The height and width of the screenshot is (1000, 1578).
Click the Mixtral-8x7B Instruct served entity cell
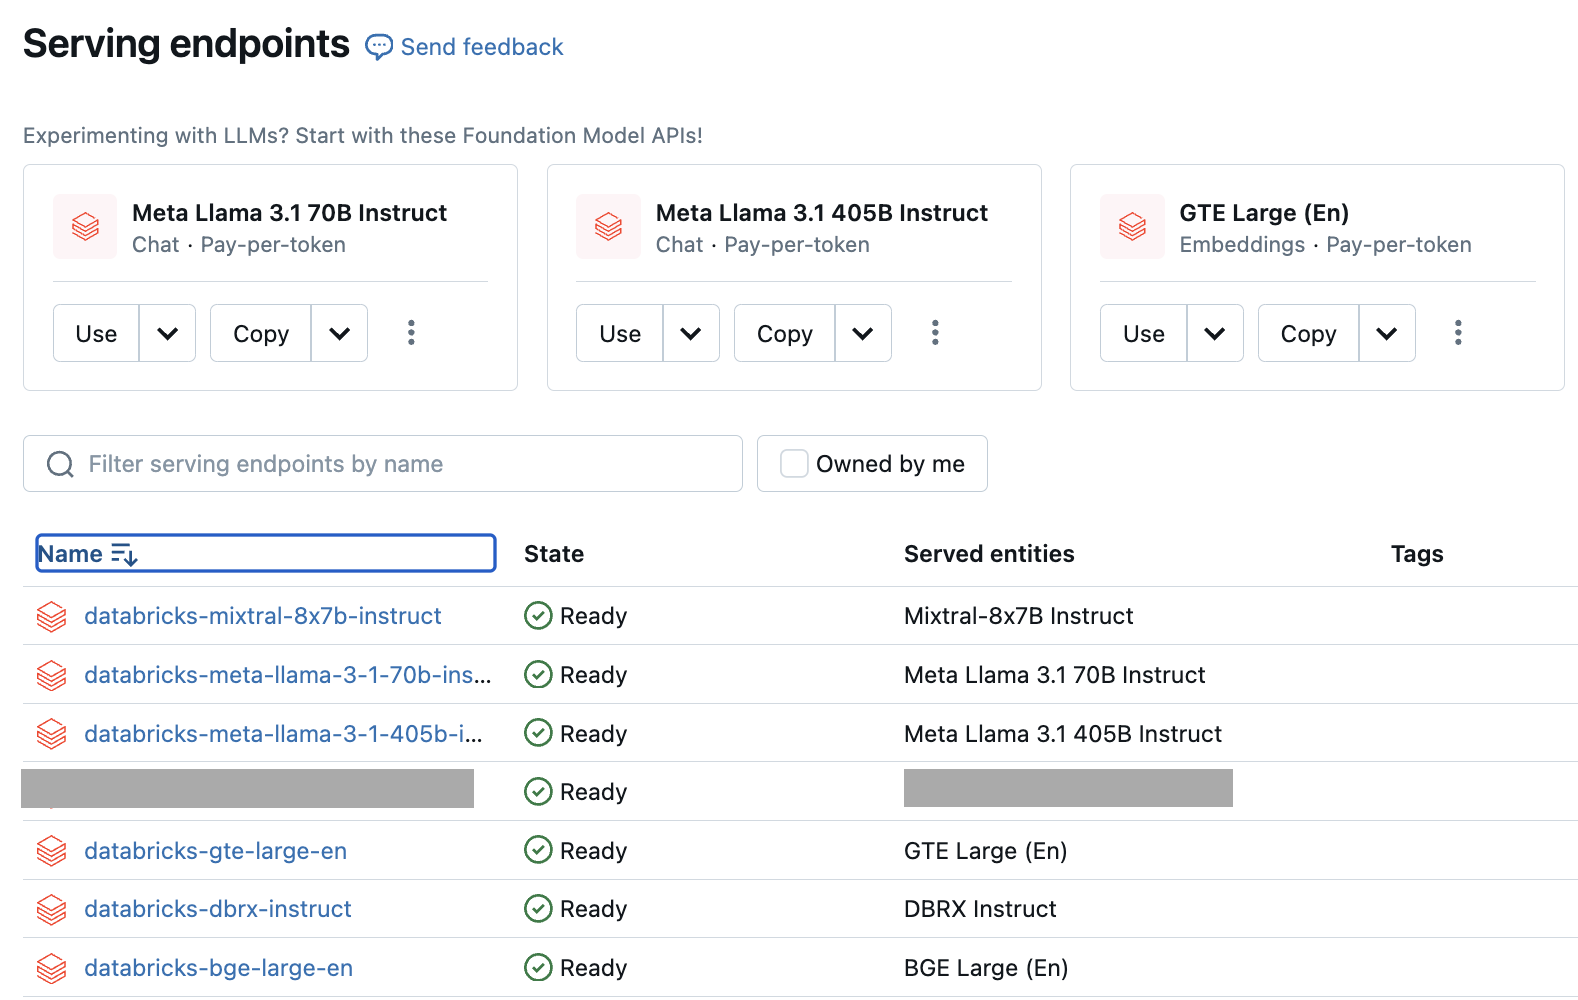1019,616
